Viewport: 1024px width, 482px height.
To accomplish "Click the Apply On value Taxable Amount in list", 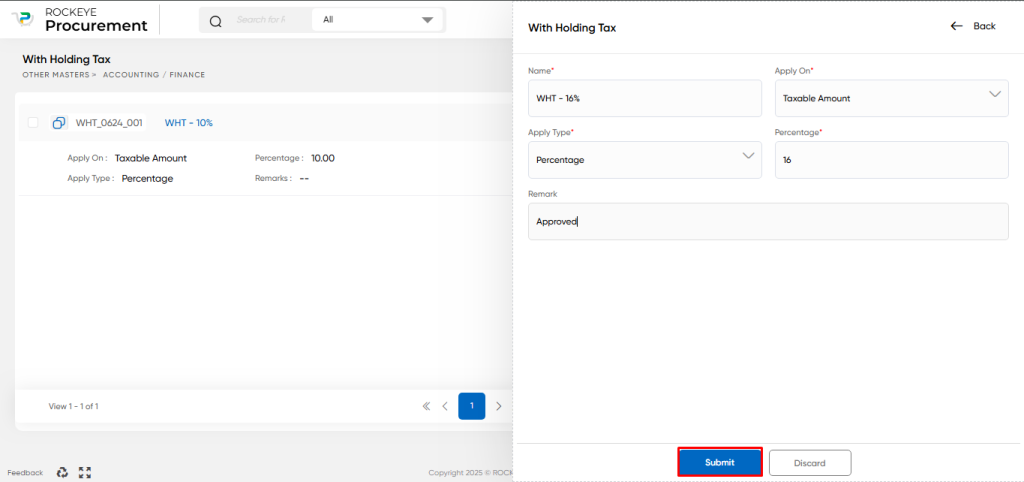I will point(151,158).
